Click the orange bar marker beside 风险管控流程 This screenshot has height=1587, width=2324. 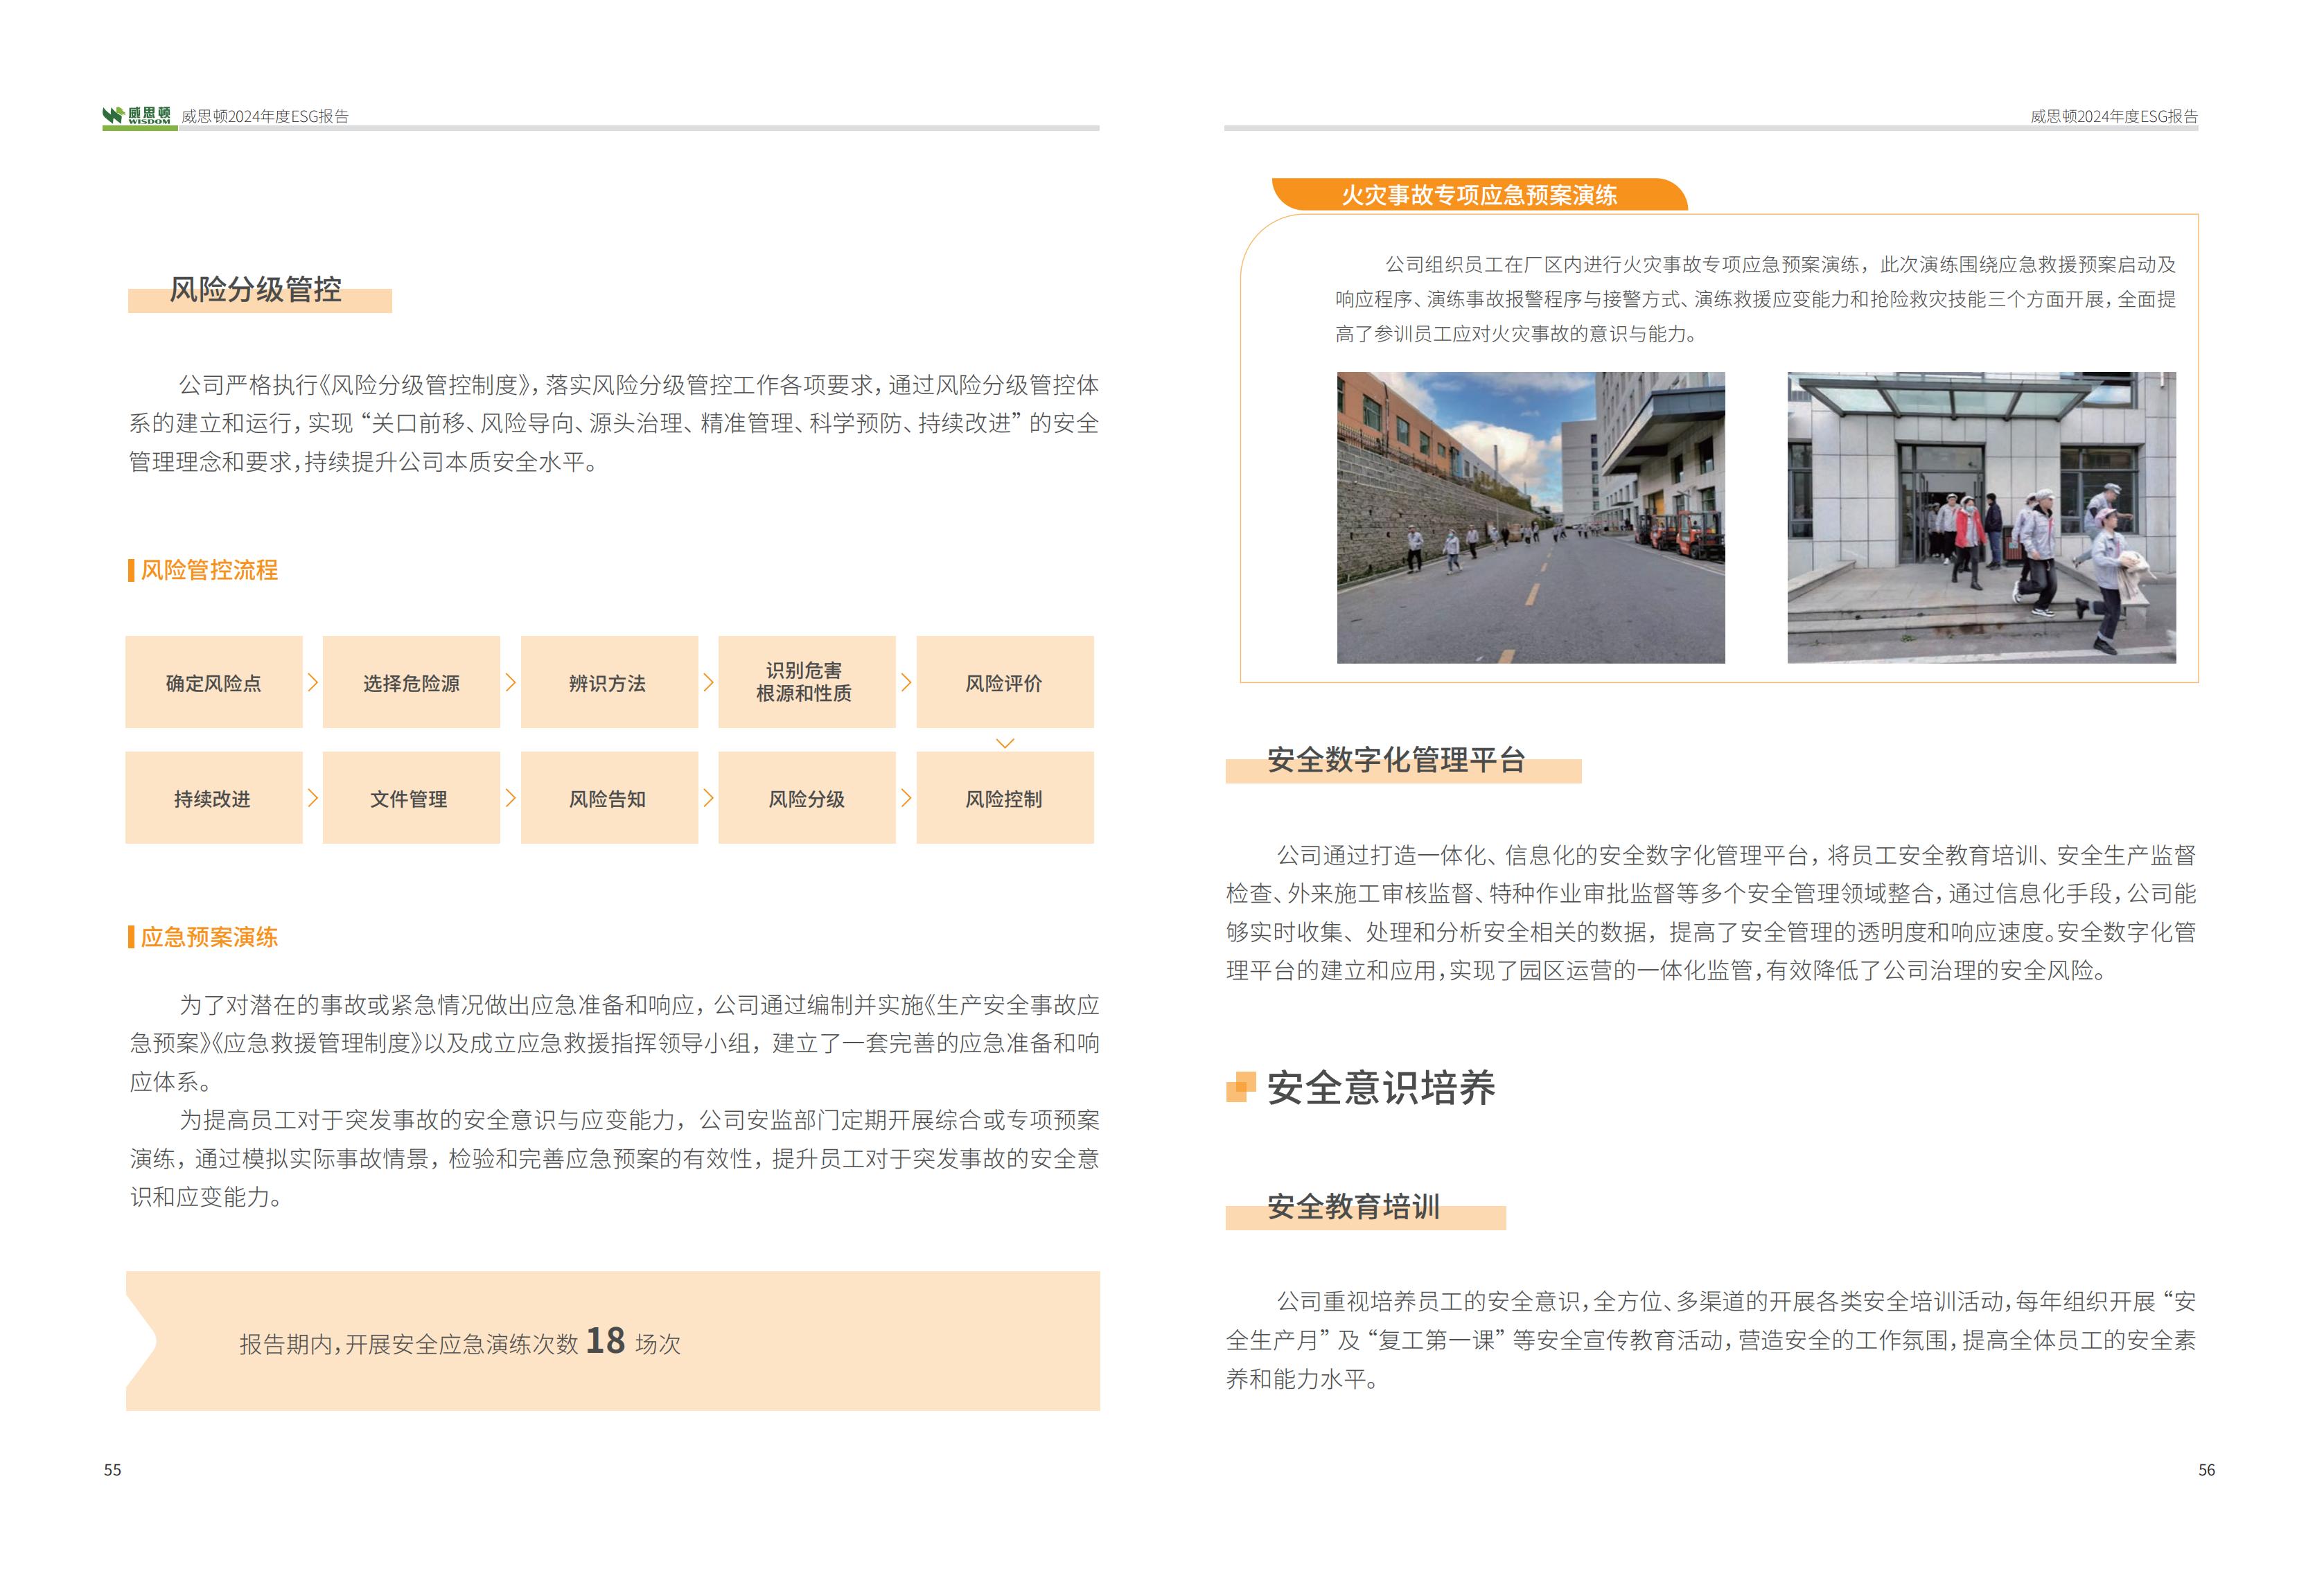131,570
